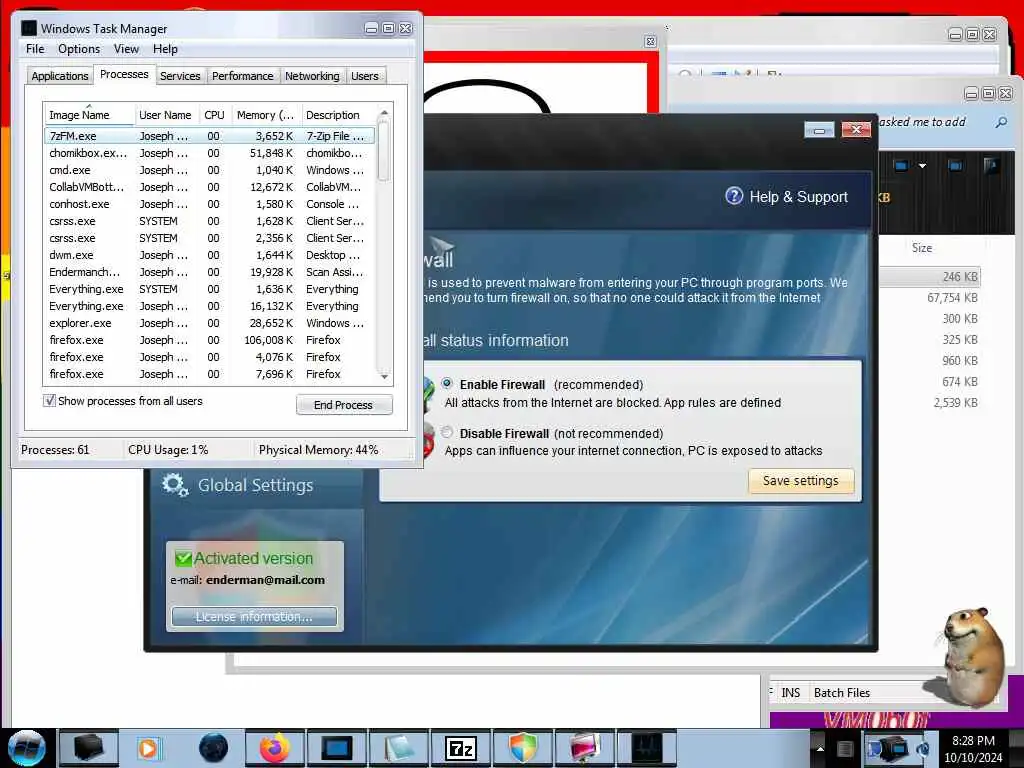Click the Size column header in file window

921,248
